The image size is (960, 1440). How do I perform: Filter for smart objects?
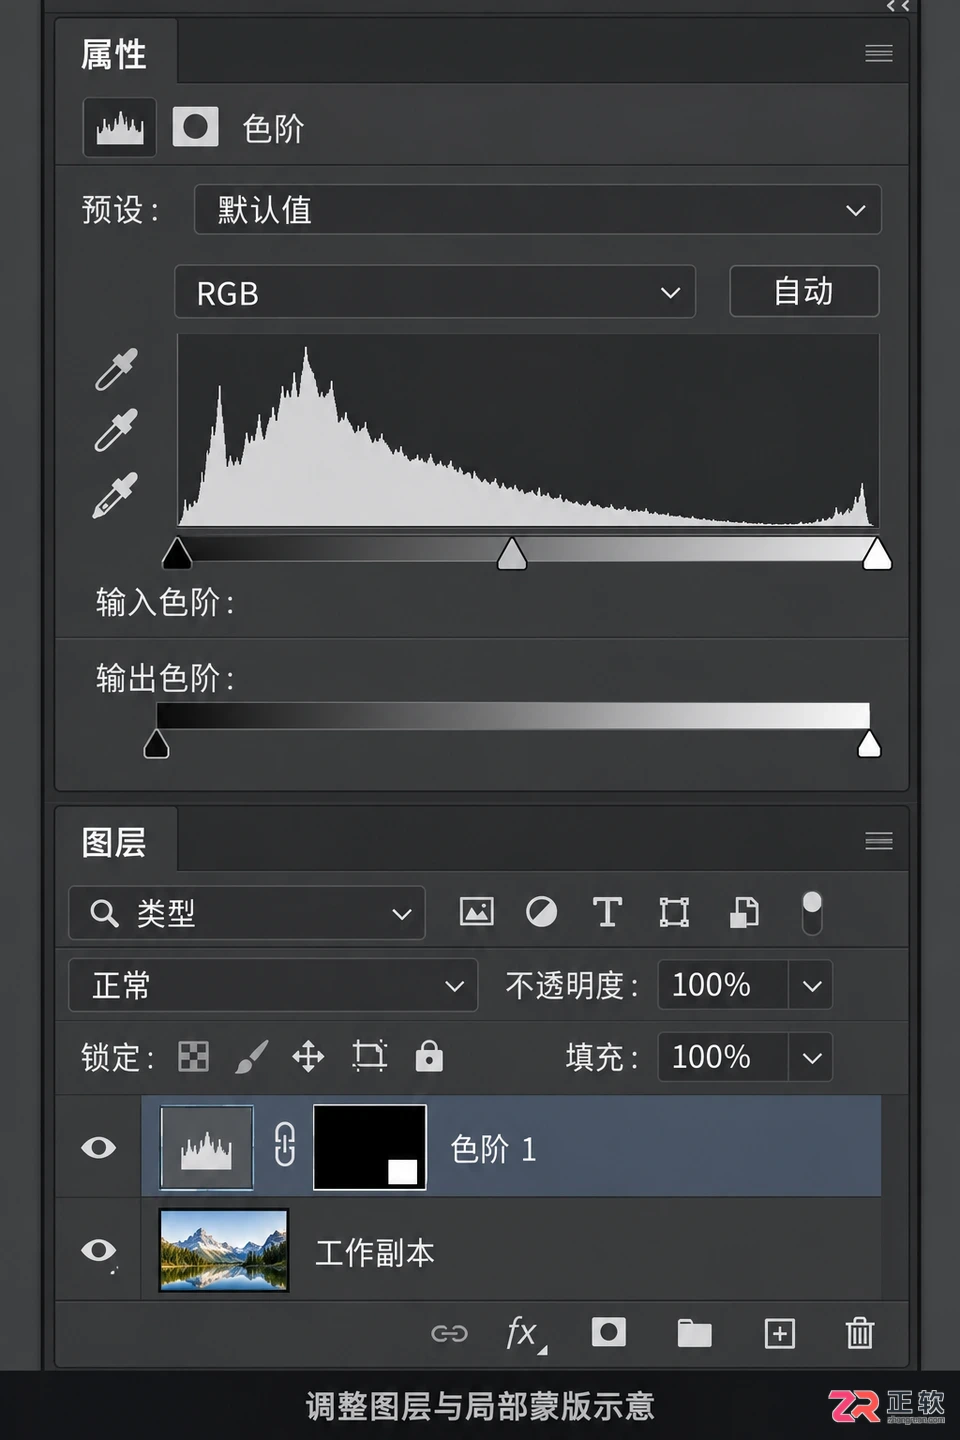pos(744,912)
